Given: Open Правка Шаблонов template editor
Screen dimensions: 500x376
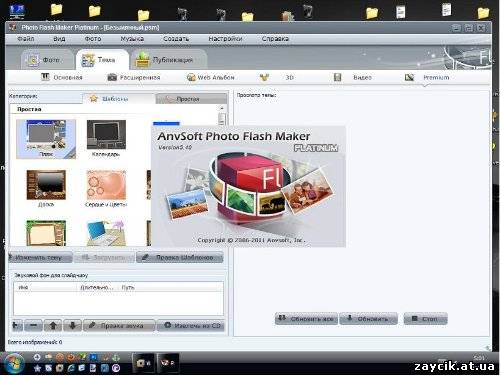Looking at the screenshot, I should click(180, 257).
